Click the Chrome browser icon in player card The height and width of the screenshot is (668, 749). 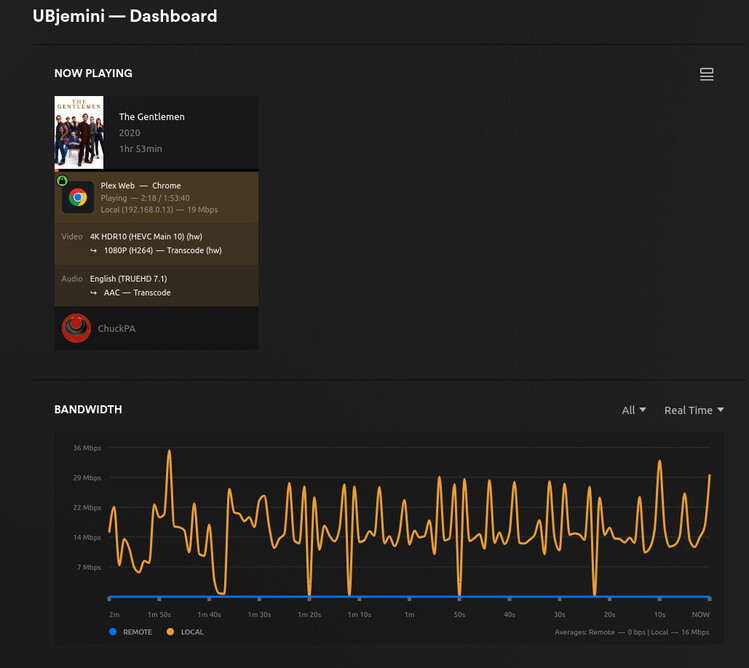pyautogui.click(x=78, y=197)
